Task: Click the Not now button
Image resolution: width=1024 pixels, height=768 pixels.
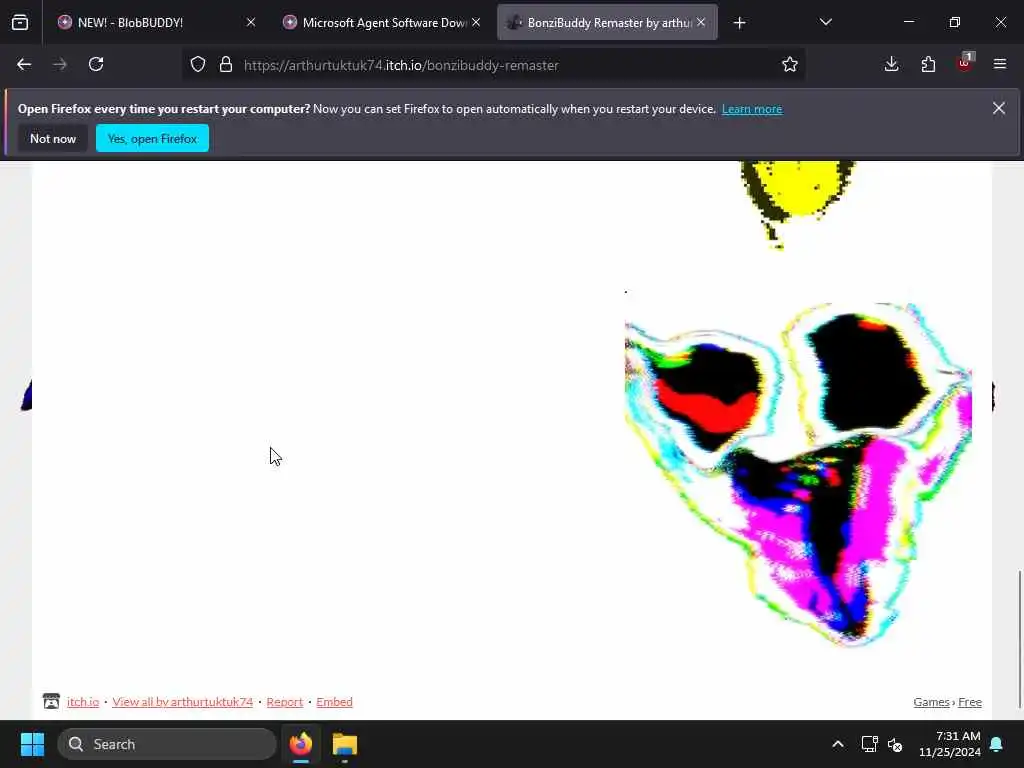Action: (x=53, y=138)
